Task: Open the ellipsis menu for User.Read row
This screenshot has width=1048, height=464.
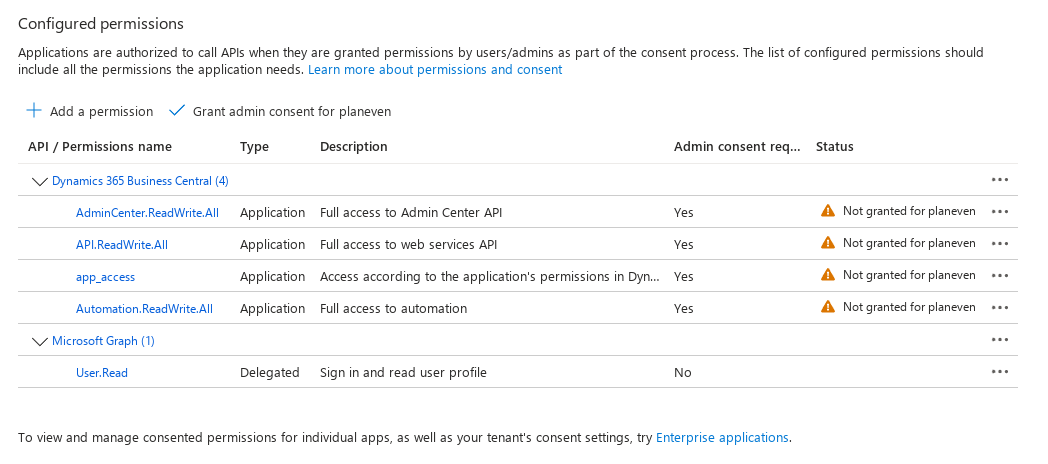Action: (1000, 372)
